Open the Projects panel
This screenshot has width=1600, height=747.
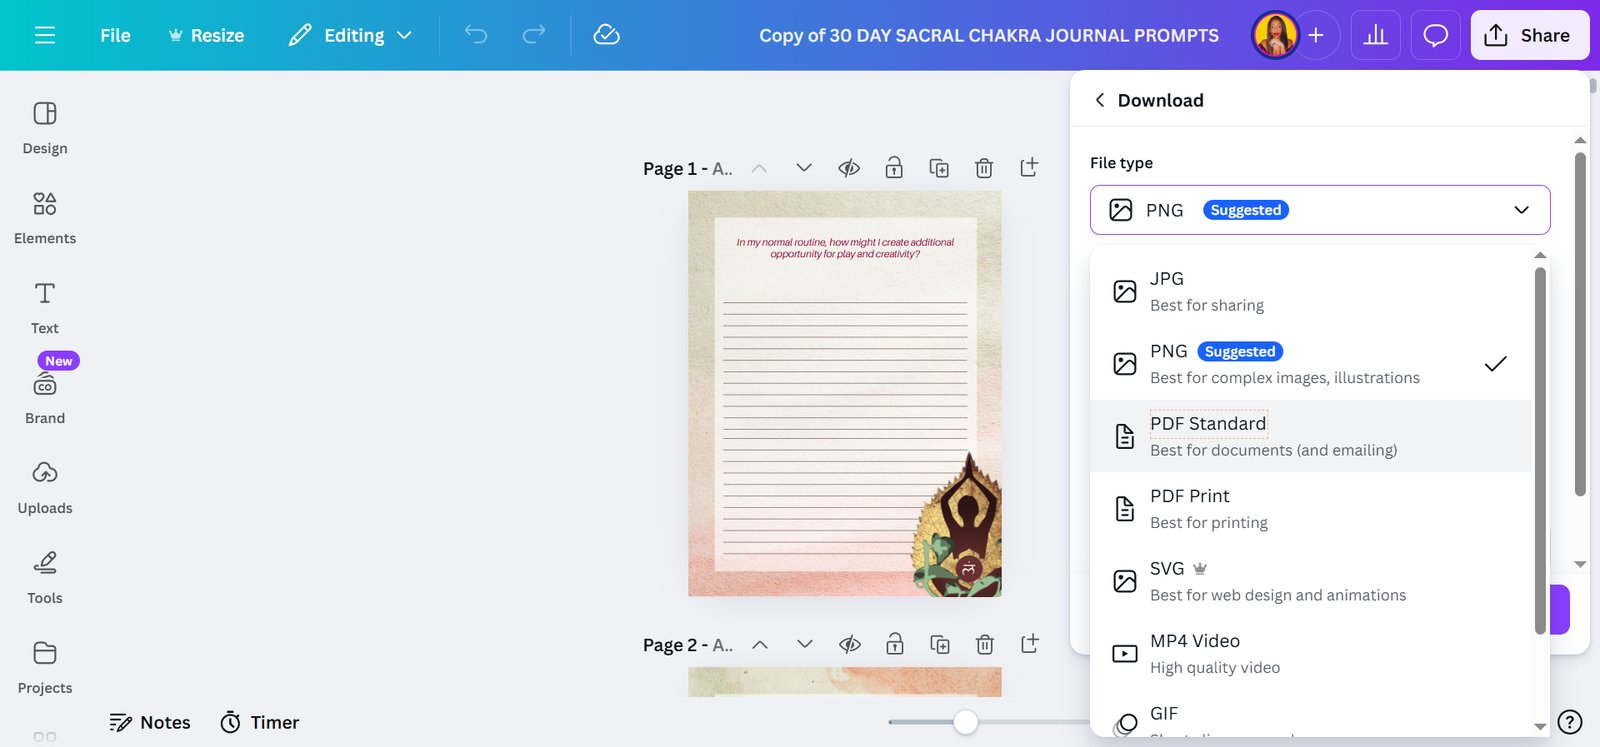point(45,668)
